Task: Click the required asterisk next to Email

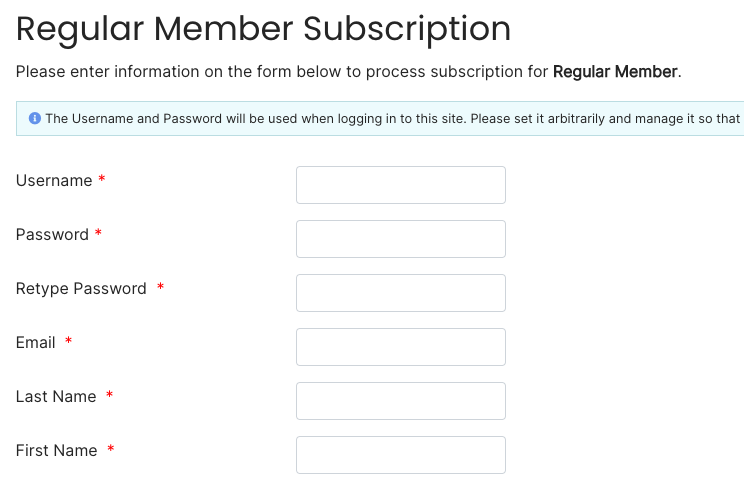Action: click(68, 341)
